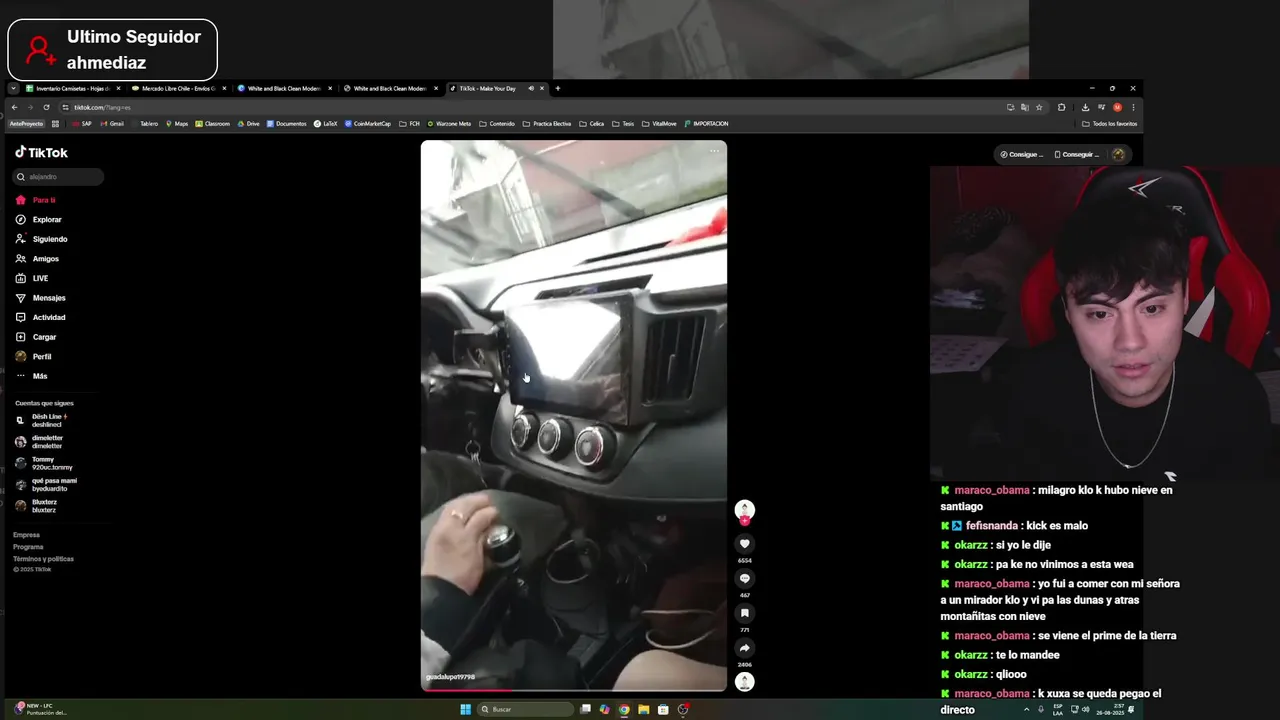Open Chrome profile avatar
The height and width of the screenshot is (720, 1280).
(x=1117, y=107)
